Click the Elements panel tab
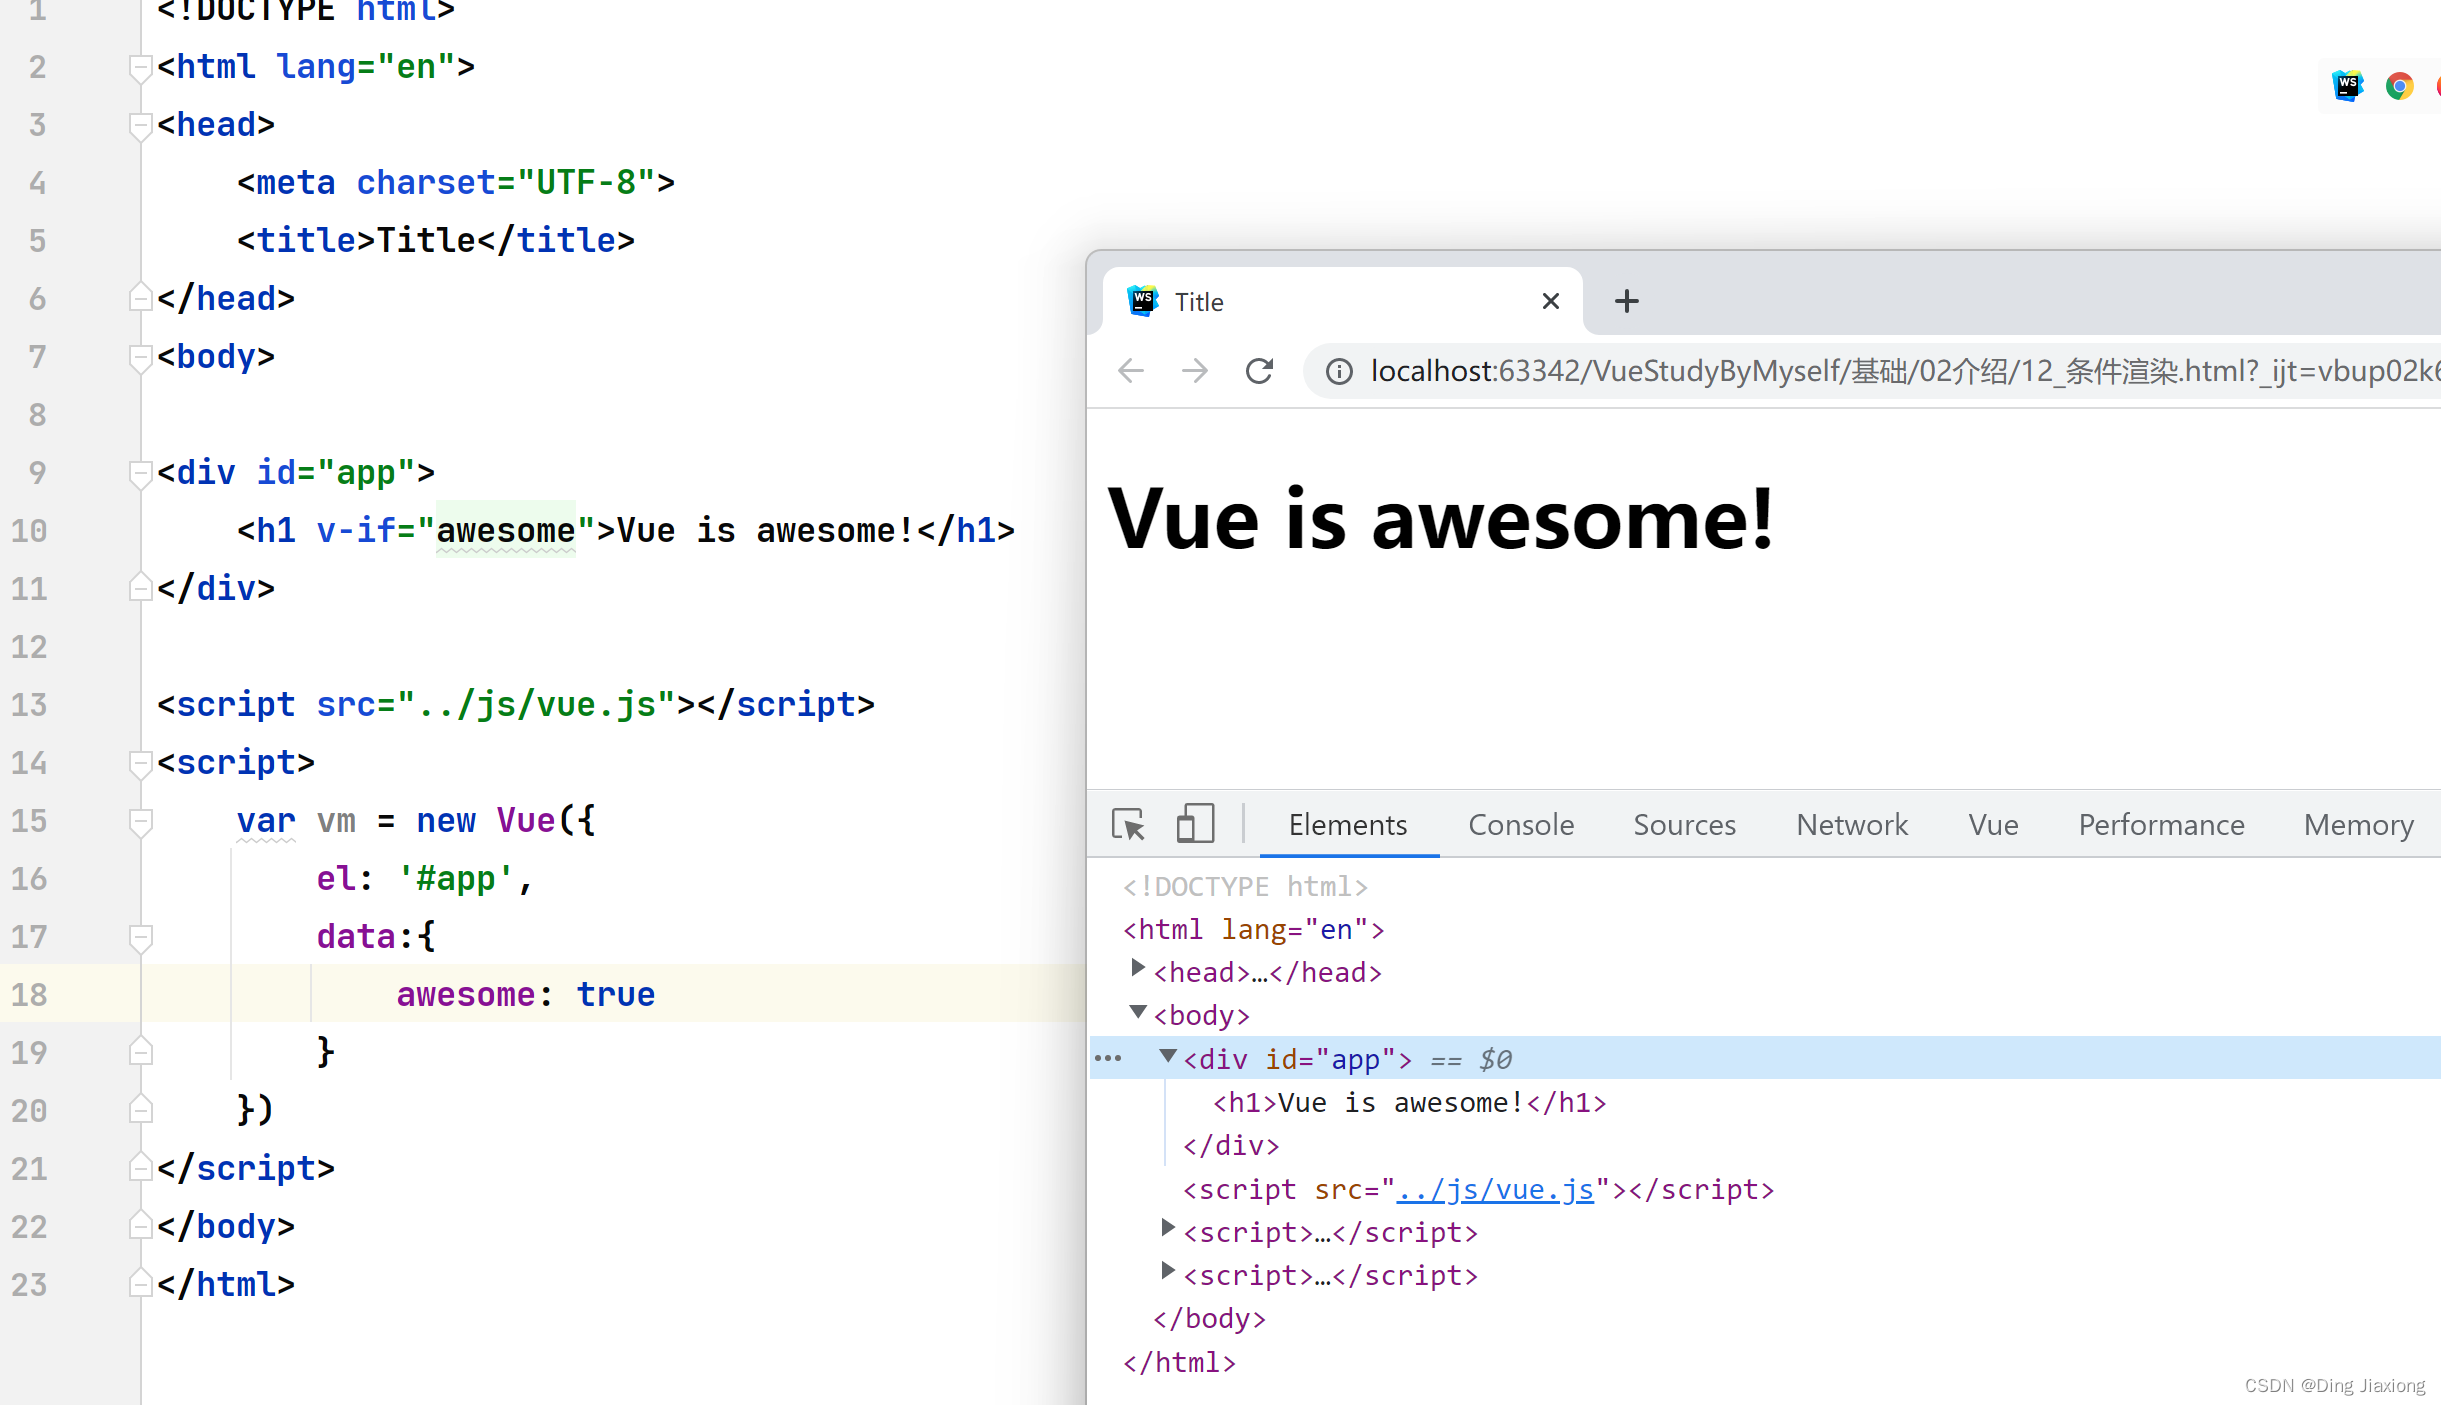The image size is (2441, 1405). pos(1348,823)
